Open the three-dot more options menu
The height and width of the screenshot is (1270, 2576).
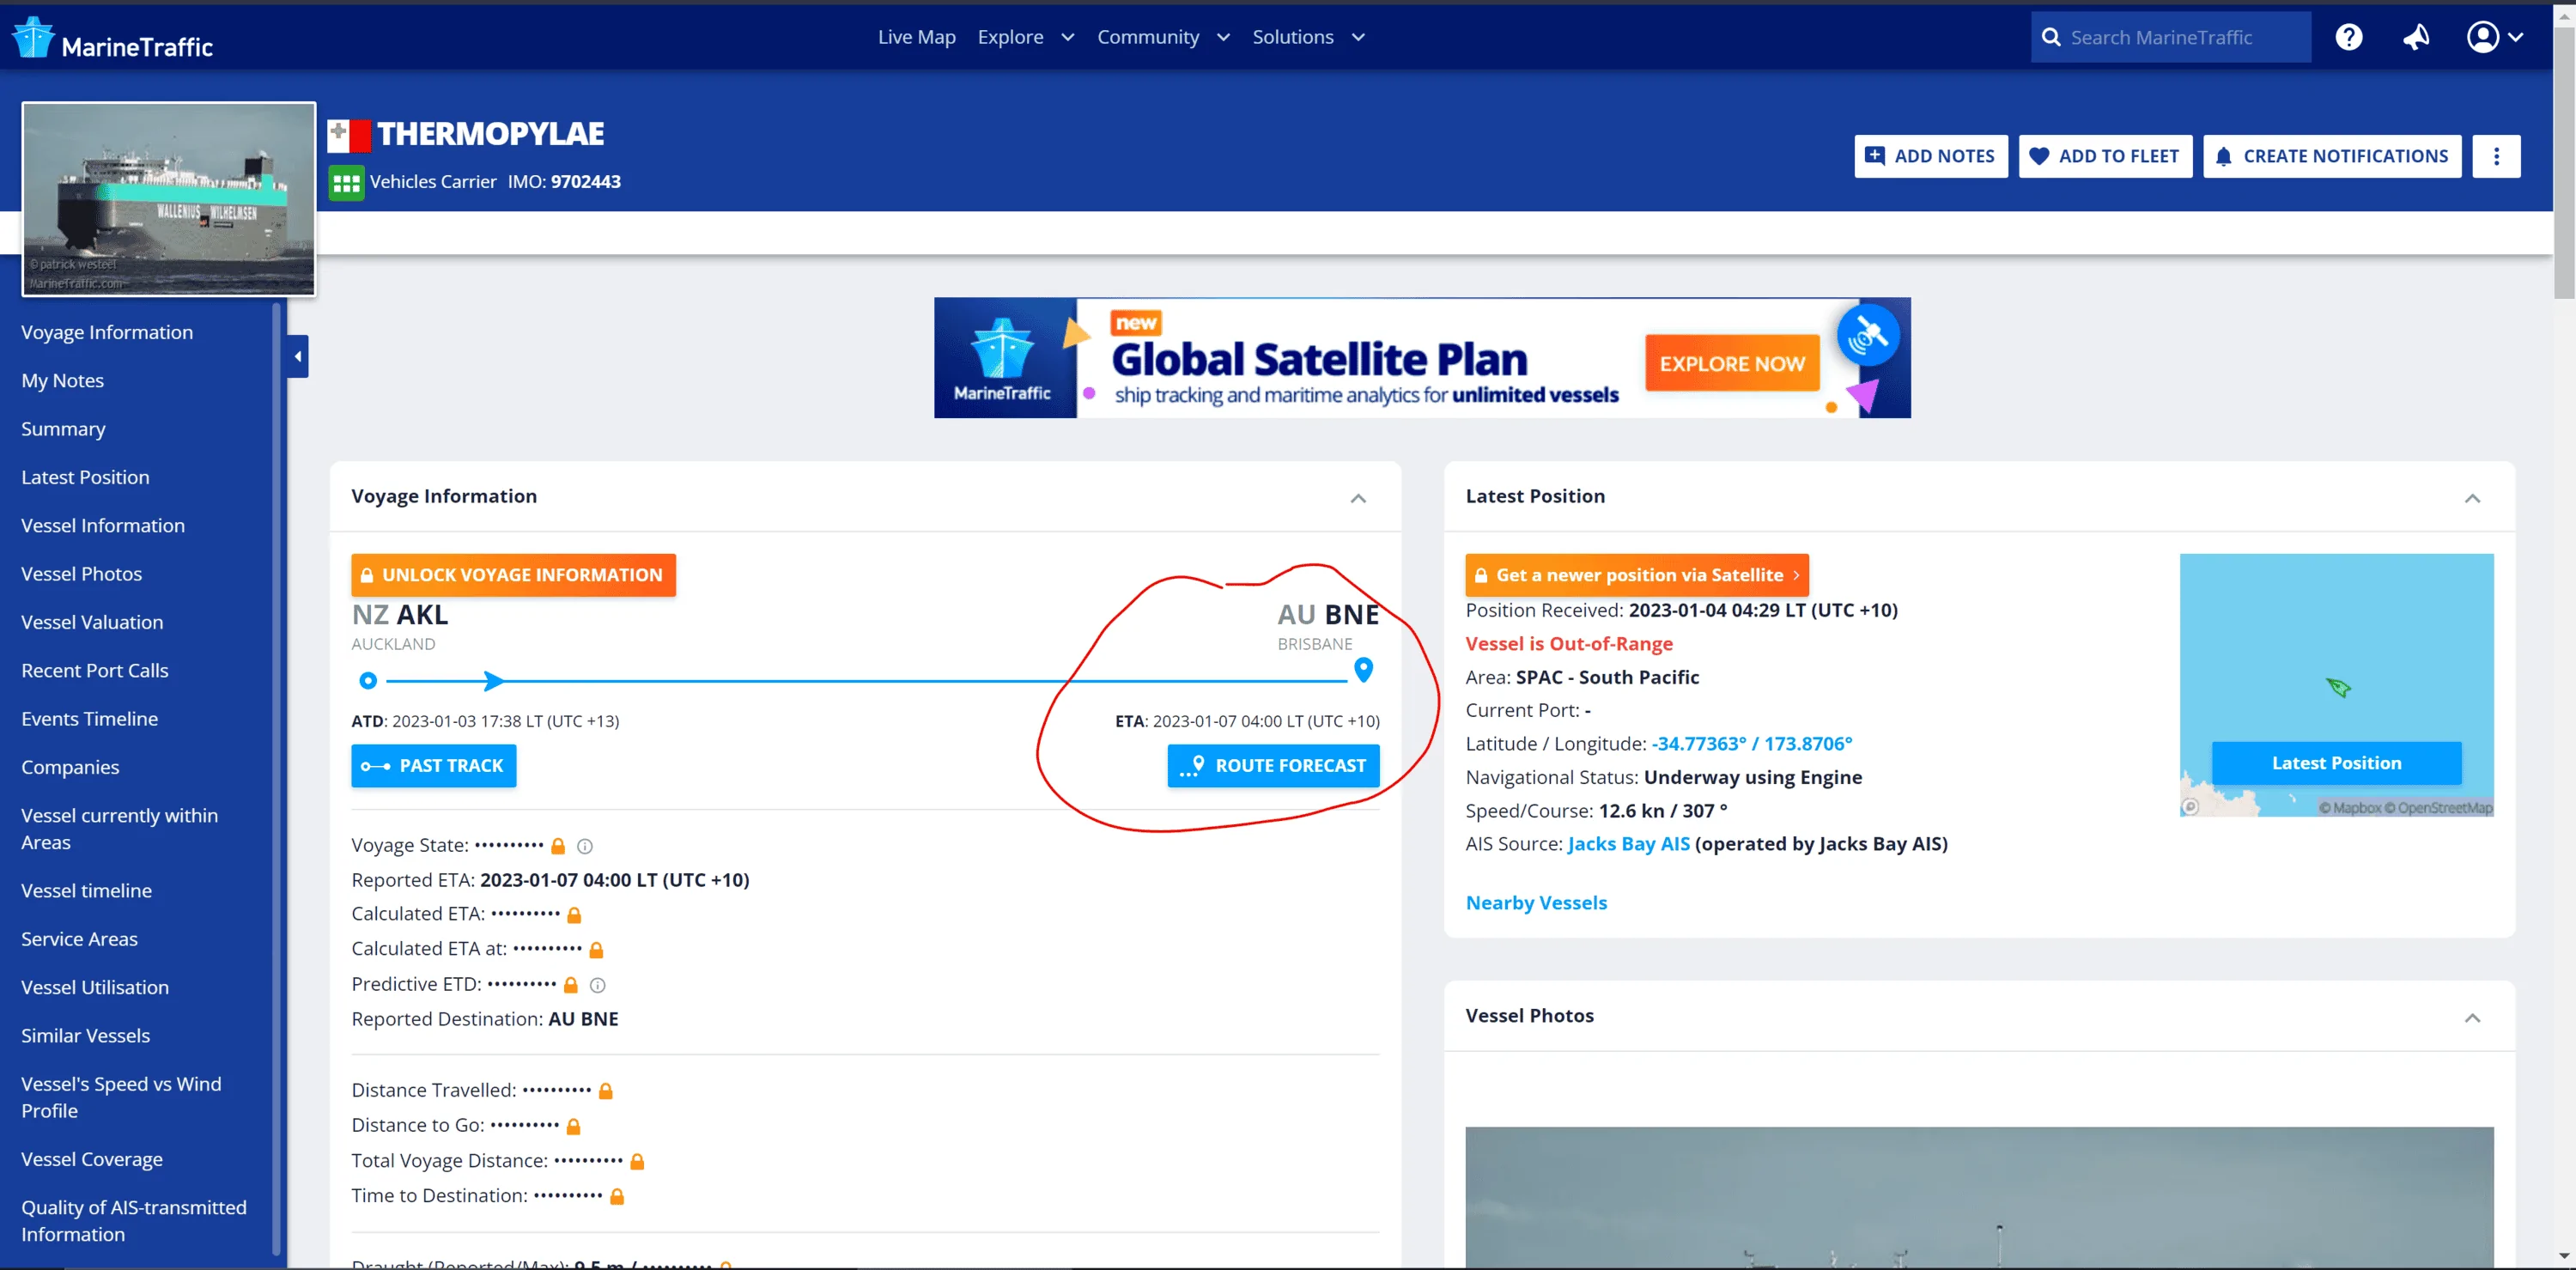[x=2496, y=156]
